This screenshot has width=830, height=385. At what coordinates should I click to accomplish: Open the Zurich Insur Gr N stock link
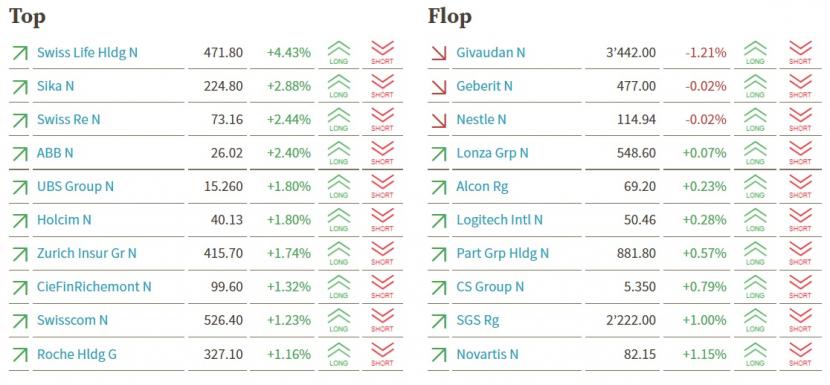87,253
